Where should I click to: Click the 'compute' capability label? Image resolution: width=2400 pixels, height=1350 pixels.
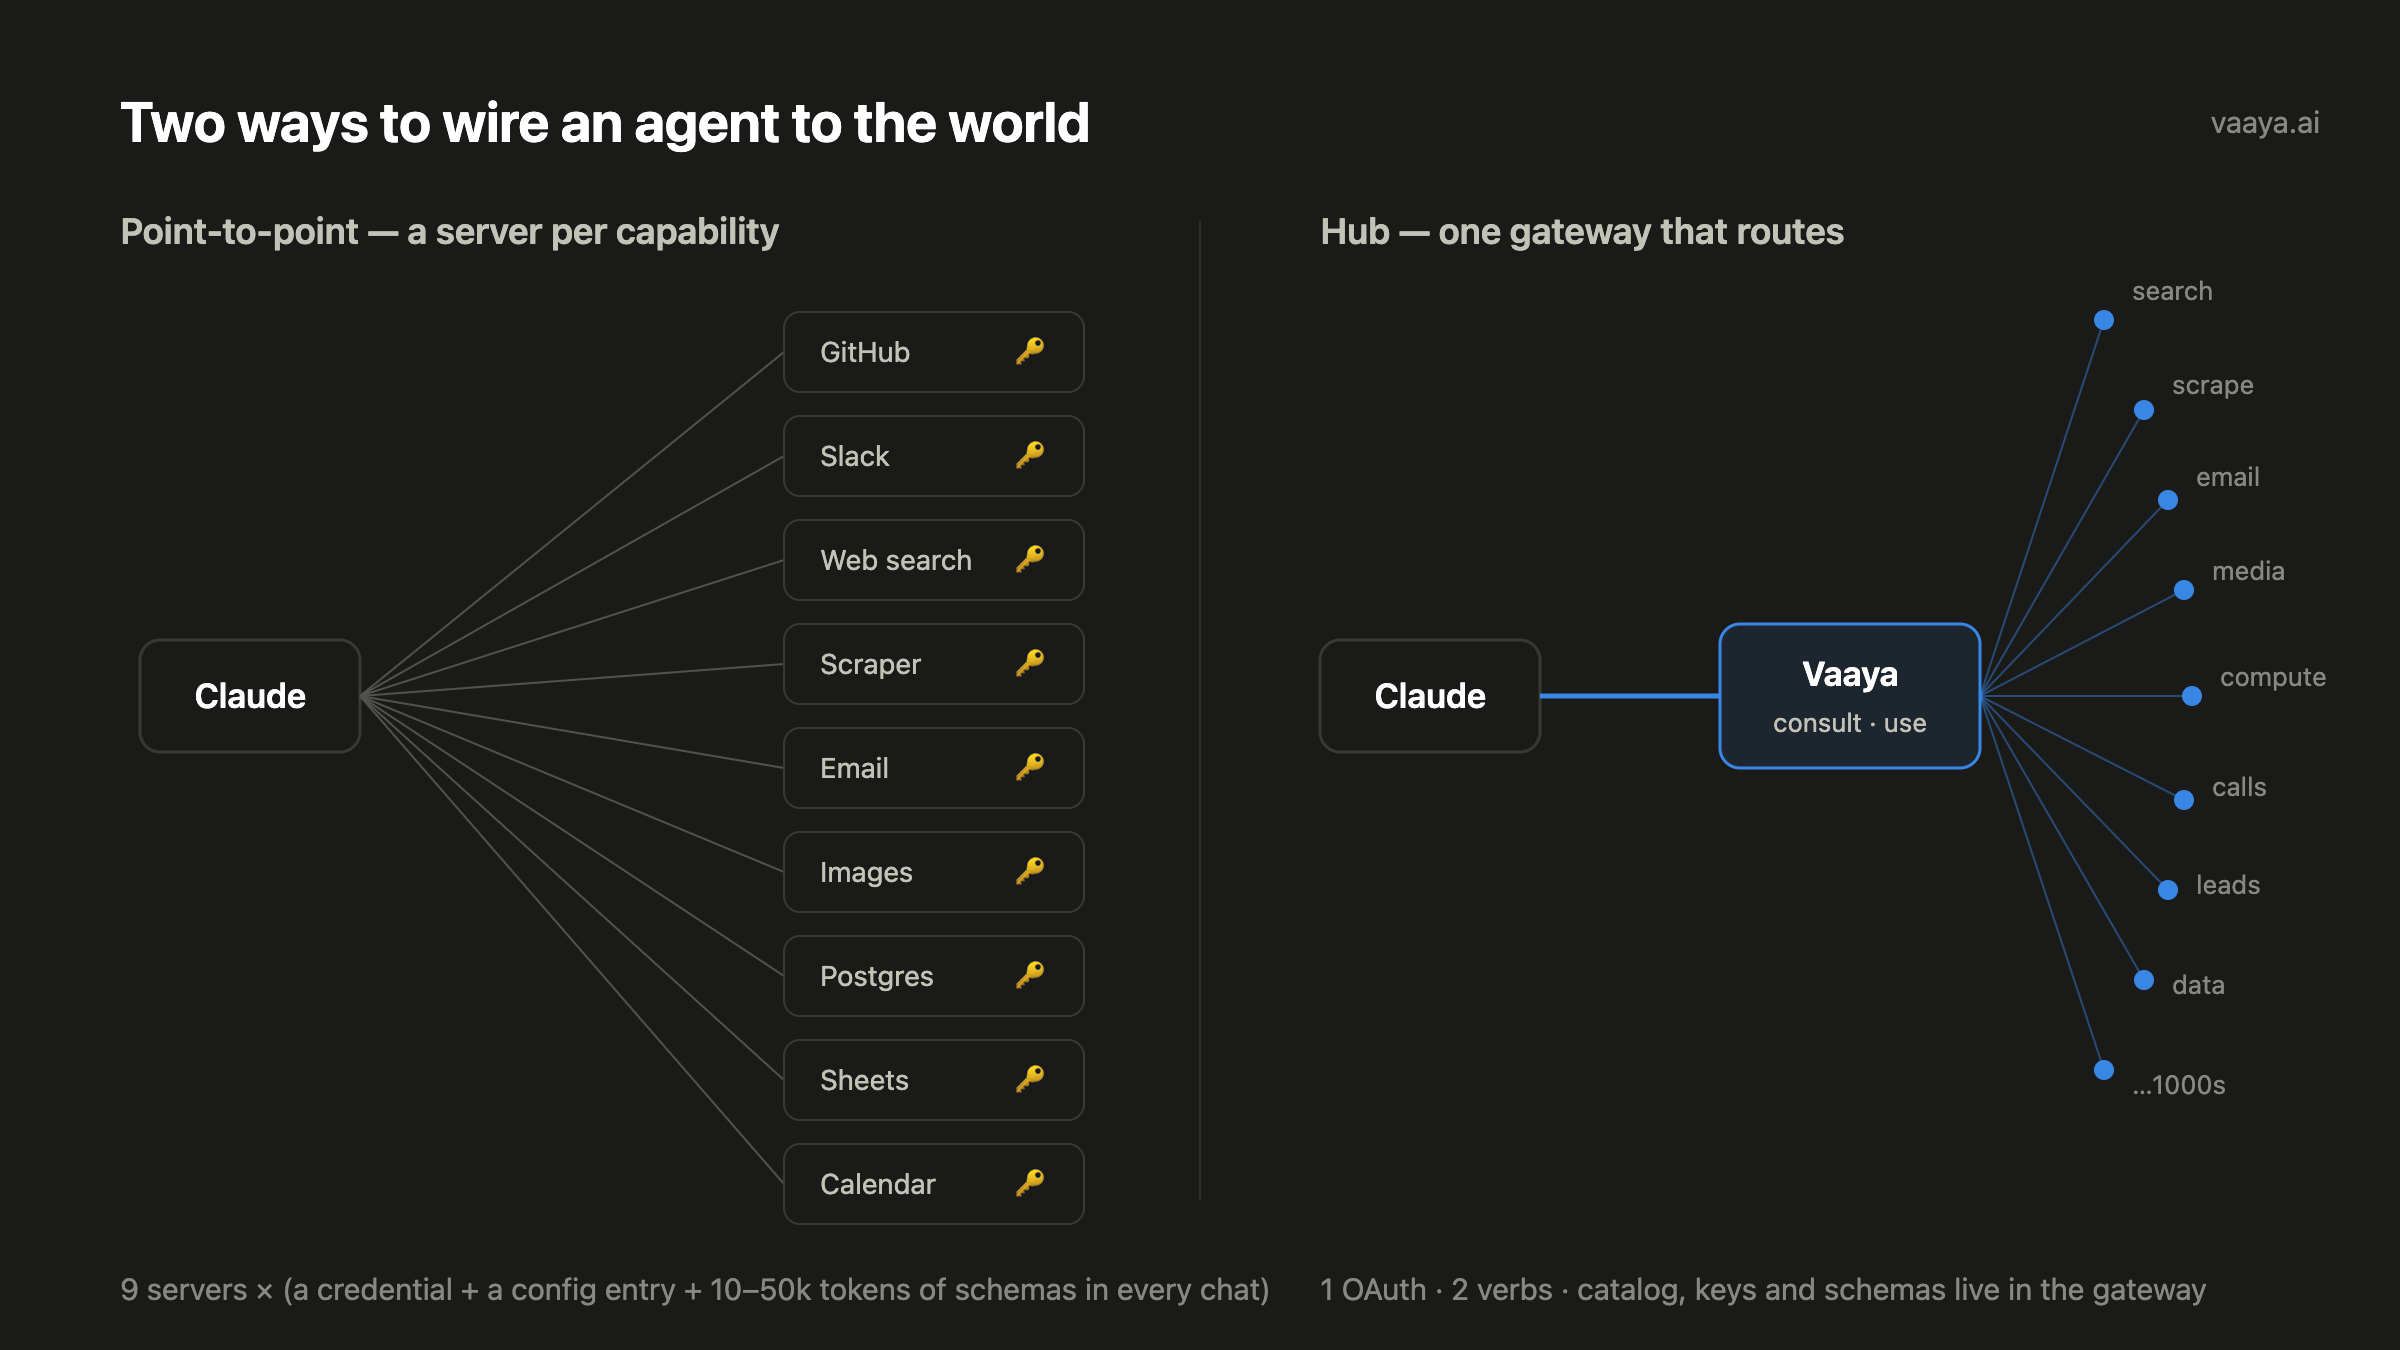(2273, 678)
